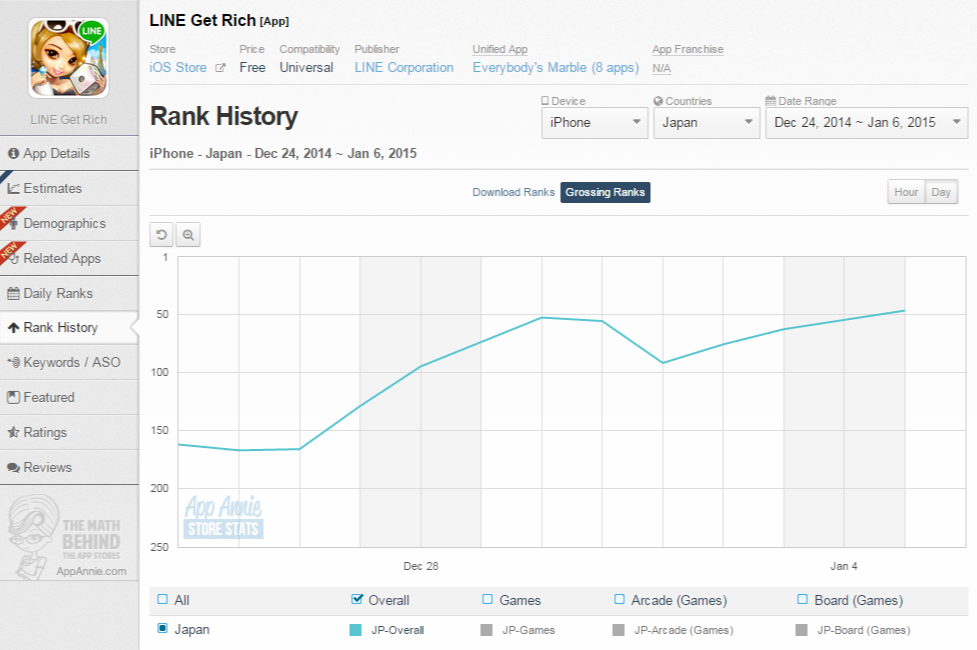
Task: Open the Estimates section
Action: pos(69,188)
